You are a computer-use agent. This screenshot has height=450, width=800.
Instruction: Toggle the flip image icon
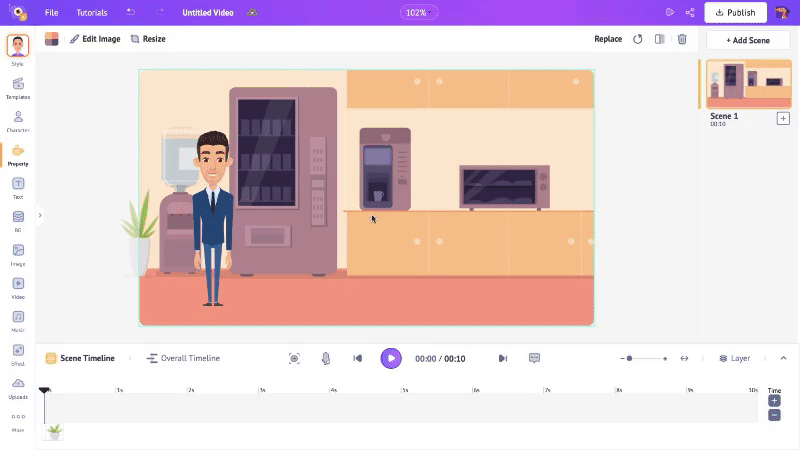coord(659,39)
